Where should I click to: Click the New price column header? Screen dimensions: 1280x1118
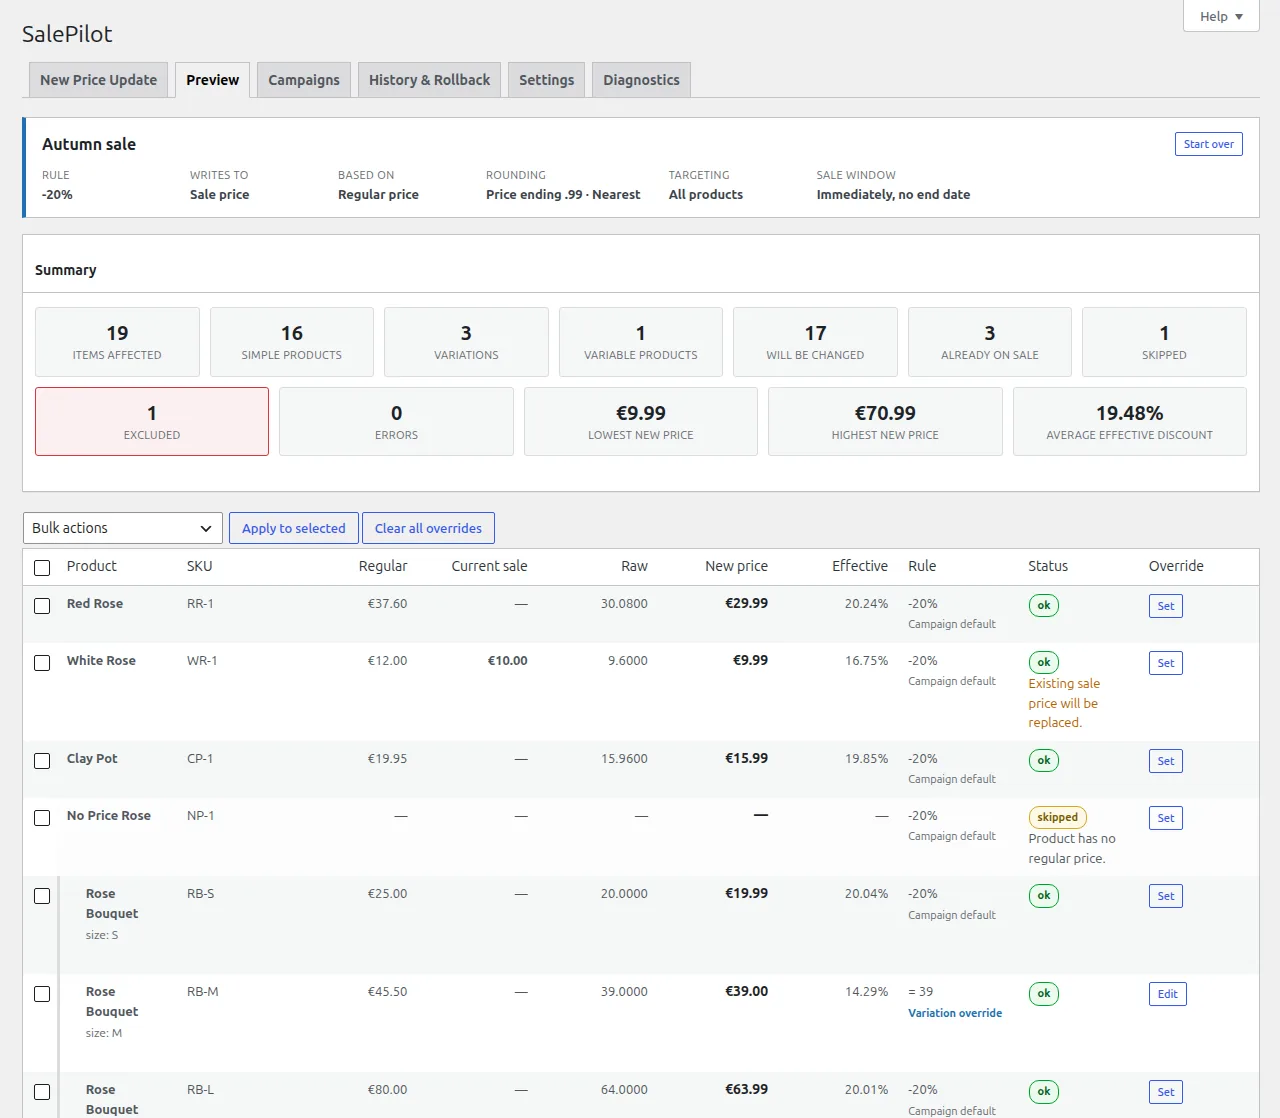736,566
